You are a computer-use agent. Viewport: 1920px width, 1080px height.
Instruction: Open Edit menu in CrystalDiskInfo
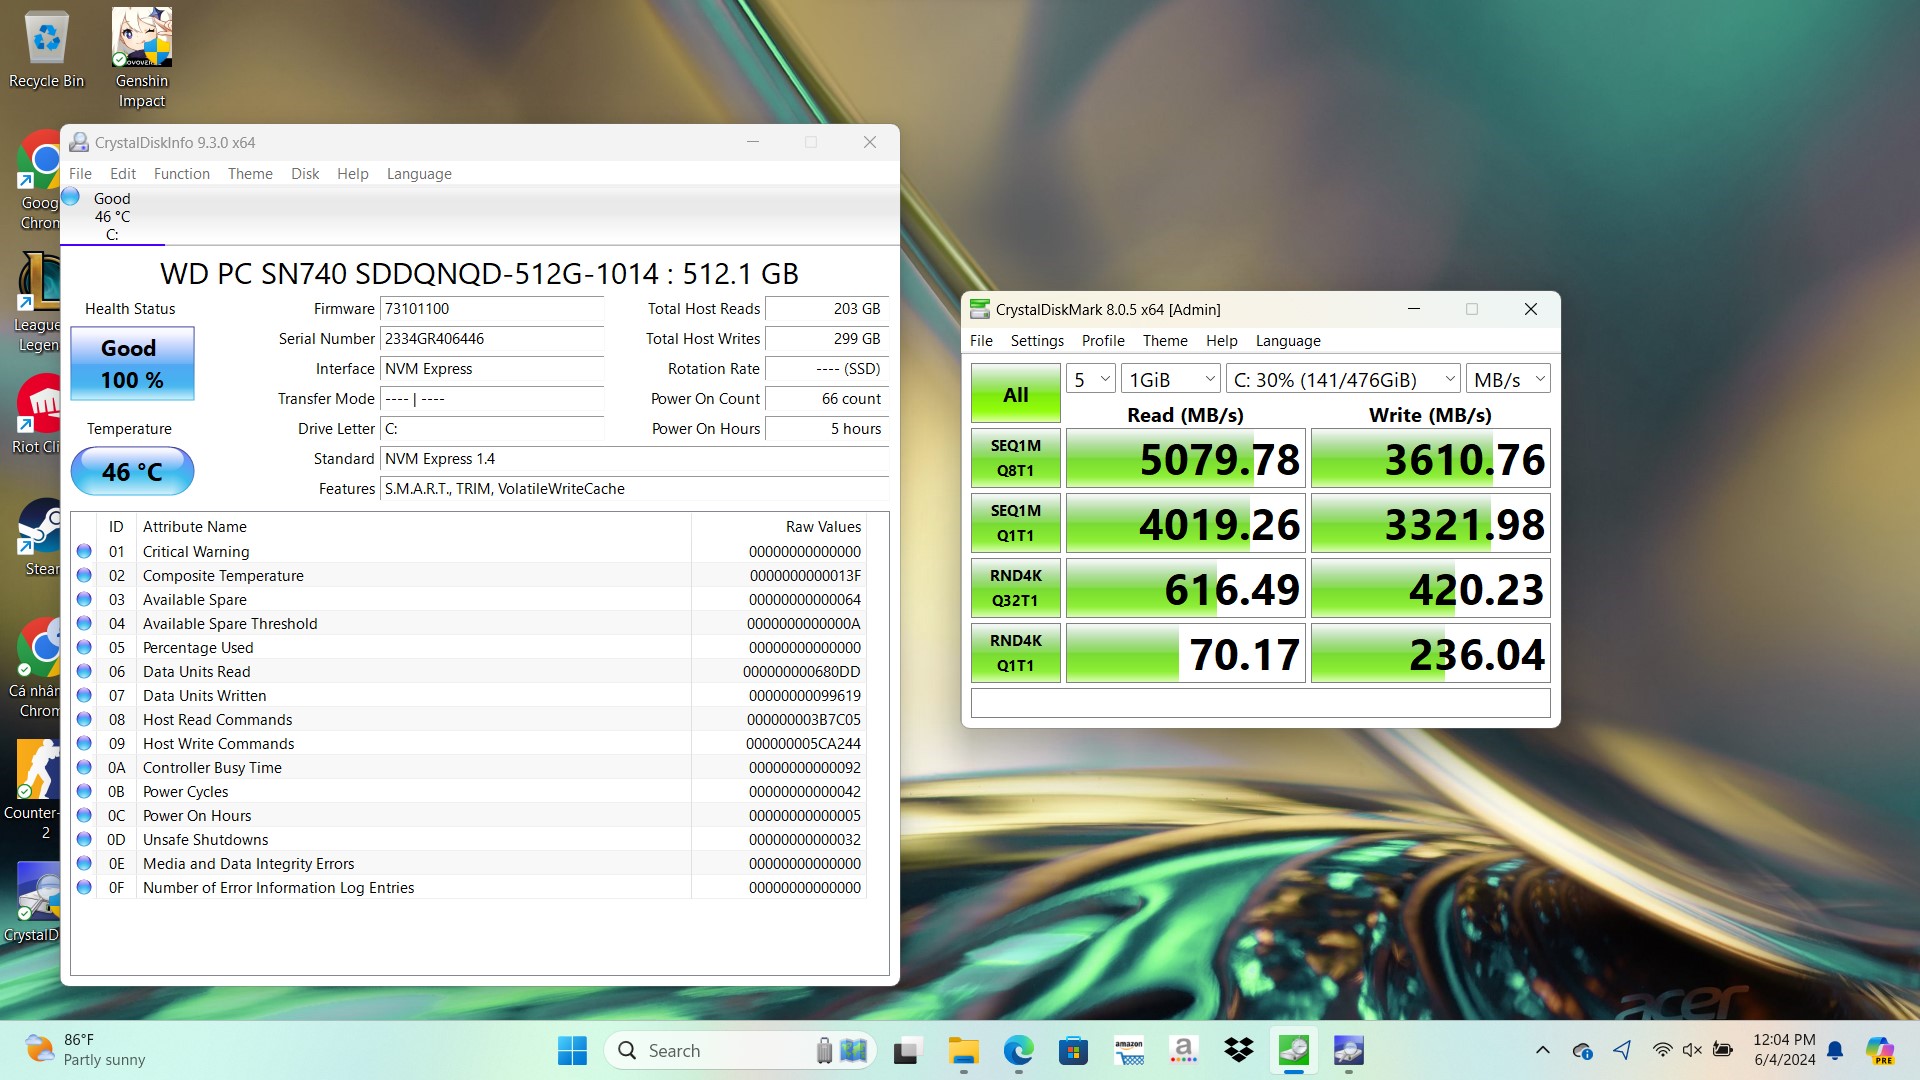click(123, 173)
